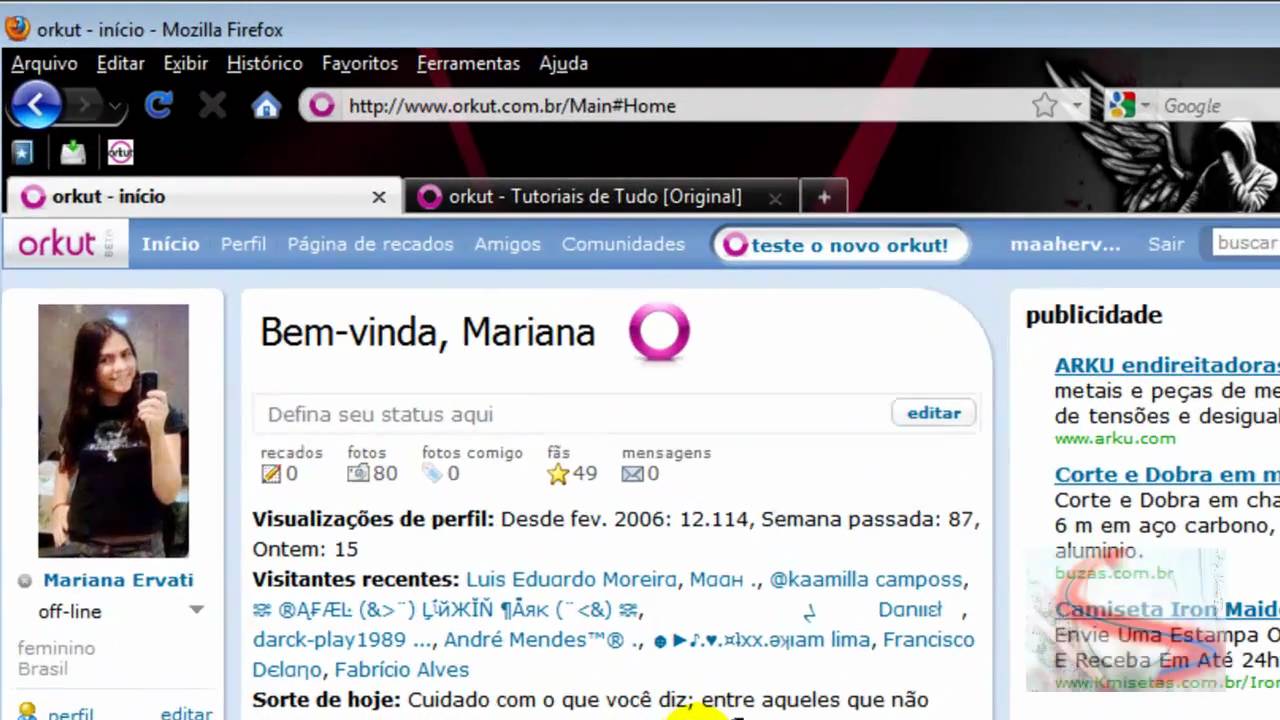Open the Ferramentas menu

tap(468, 63)
